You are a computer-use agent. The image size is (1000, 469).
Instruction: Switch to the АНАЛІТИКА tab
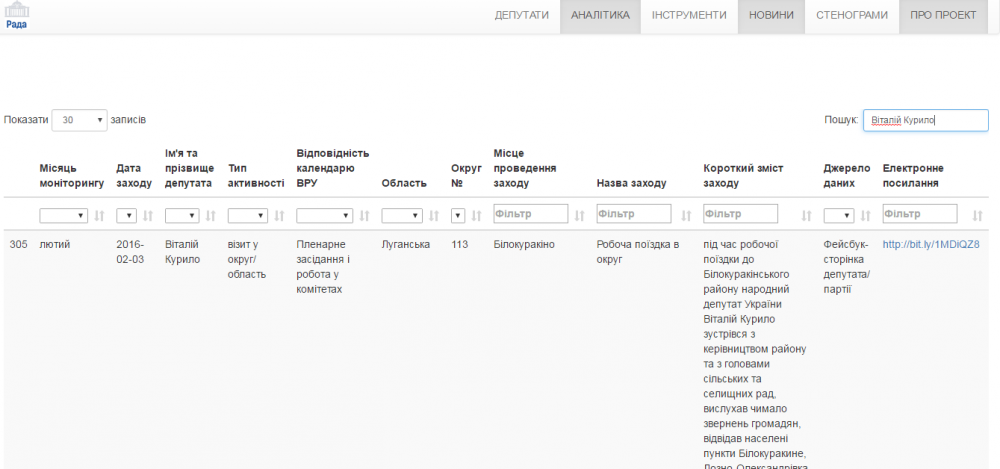(x=600, y=16)
